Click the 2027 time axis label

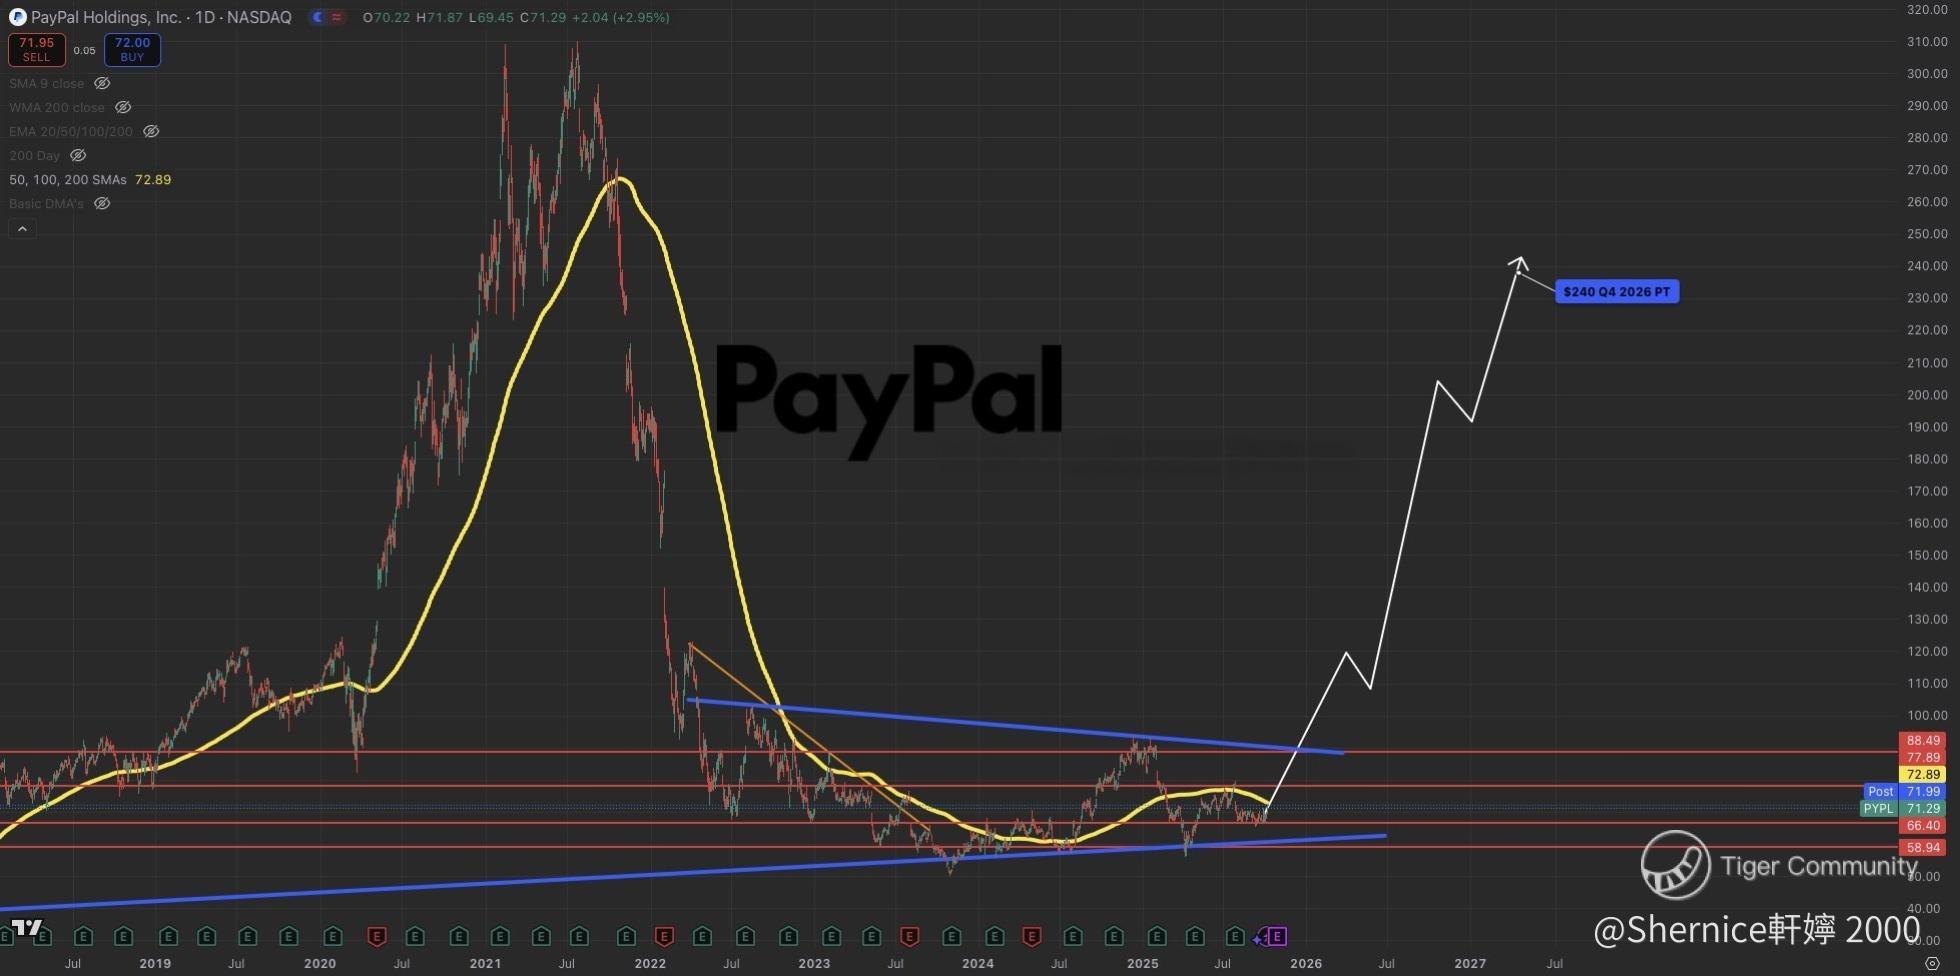[1470, 963]
